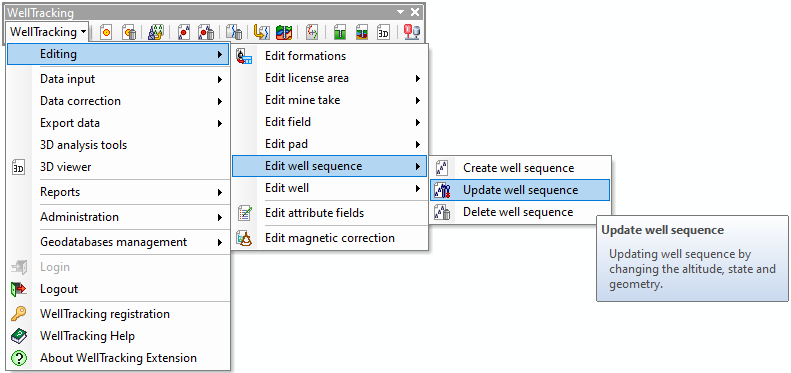Click the About question mark icon
Viewport: 791px width, 373px height.
pyautogui.click(x=18, y=358)
